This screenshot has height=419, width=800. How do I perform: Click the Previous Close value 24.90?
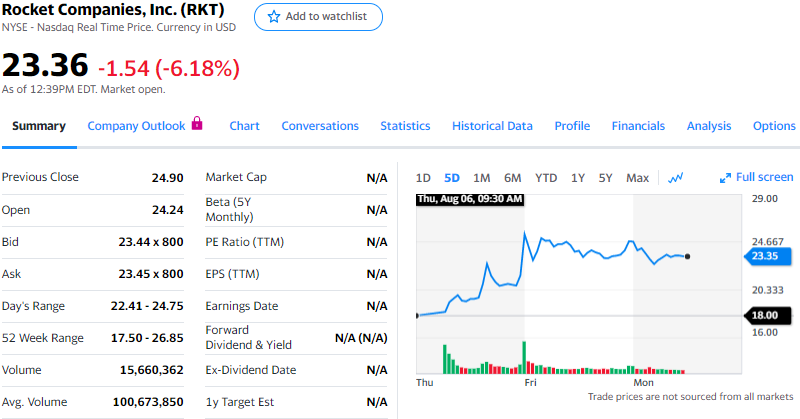[x=167, y=178]
